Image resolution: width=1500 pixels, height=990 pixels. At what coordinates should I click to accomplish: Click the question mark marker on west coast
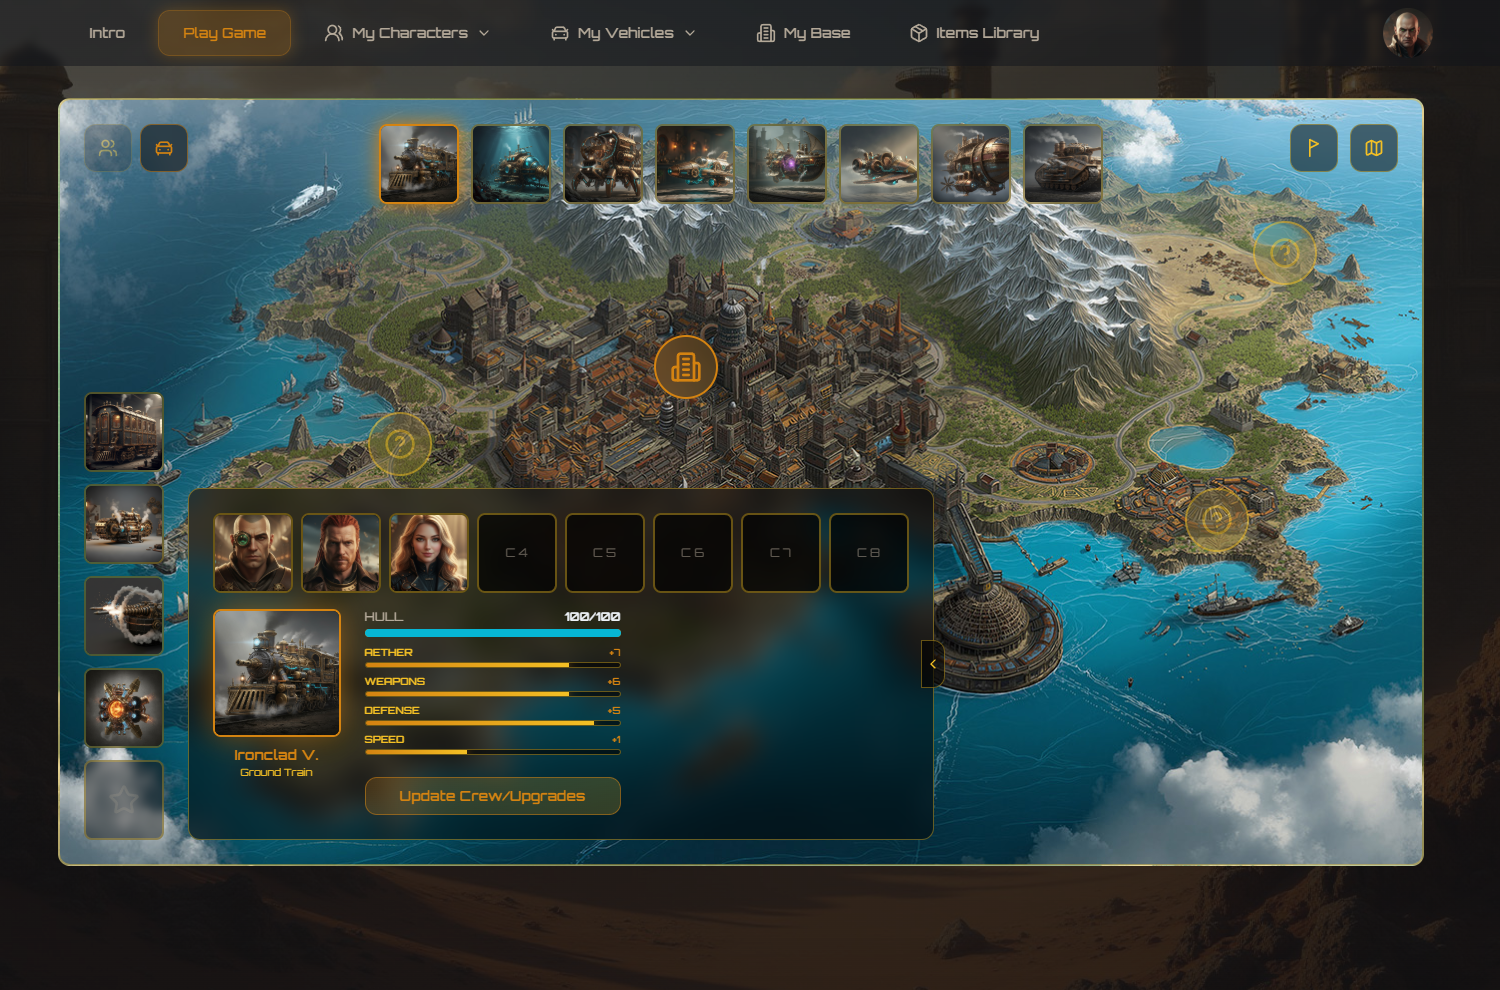[400, 443]
